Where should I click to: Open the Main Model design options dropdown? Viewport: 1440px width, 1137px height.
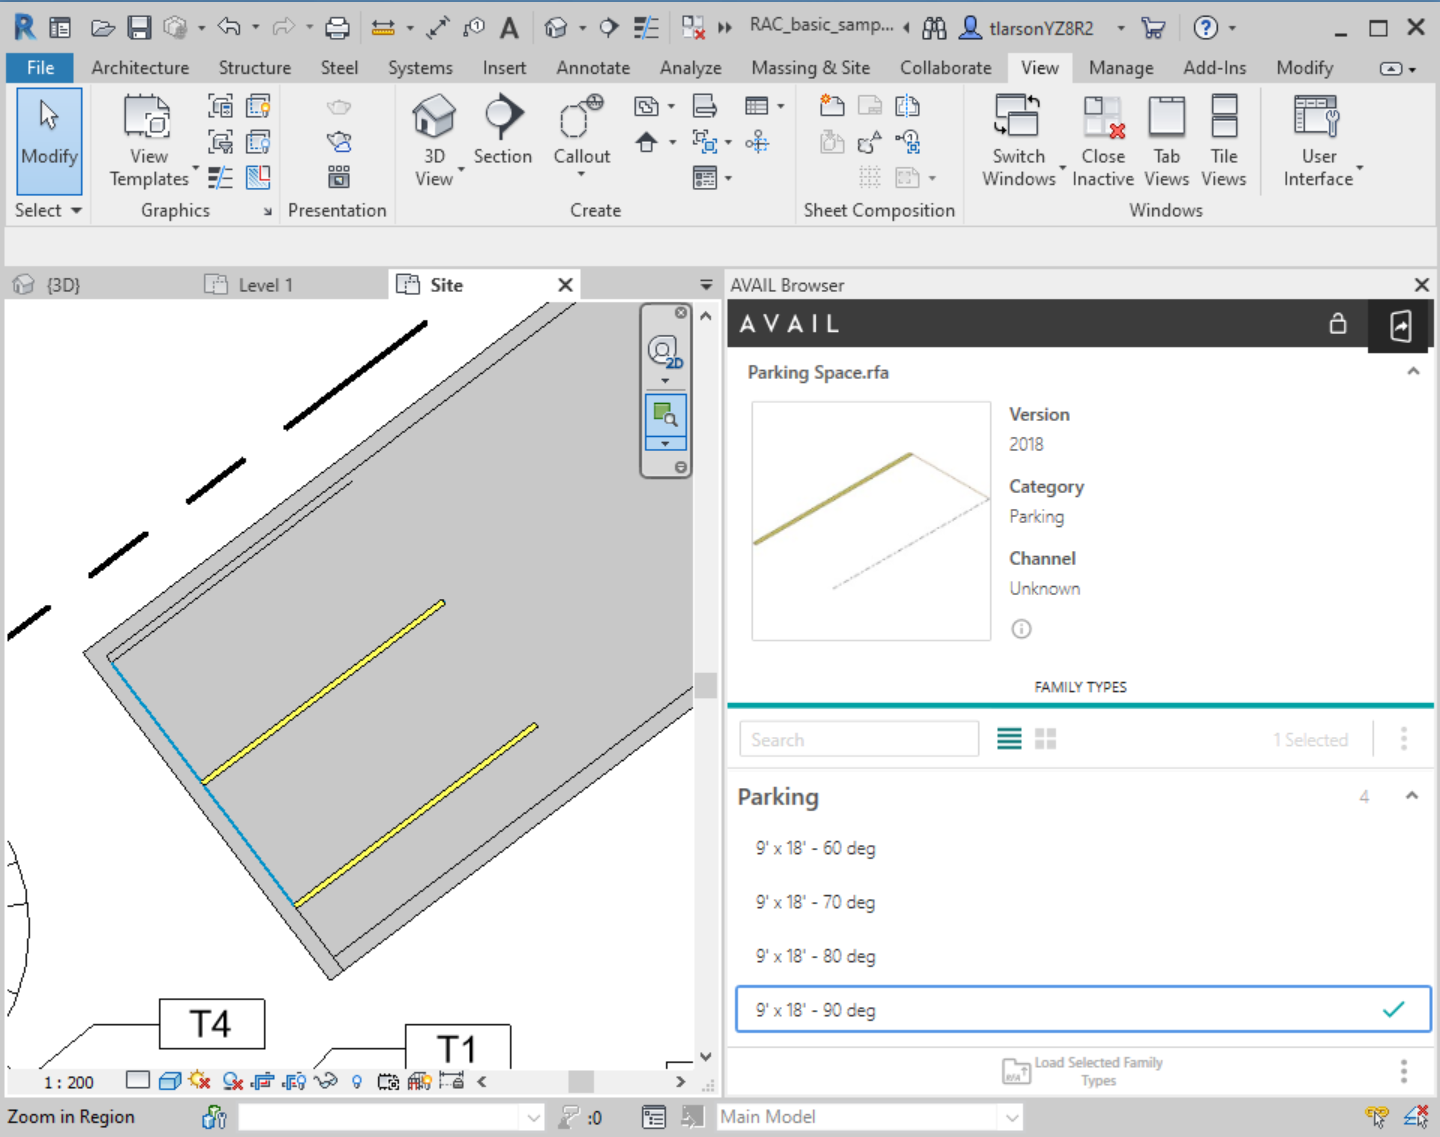click(x=1012, y=1117)
